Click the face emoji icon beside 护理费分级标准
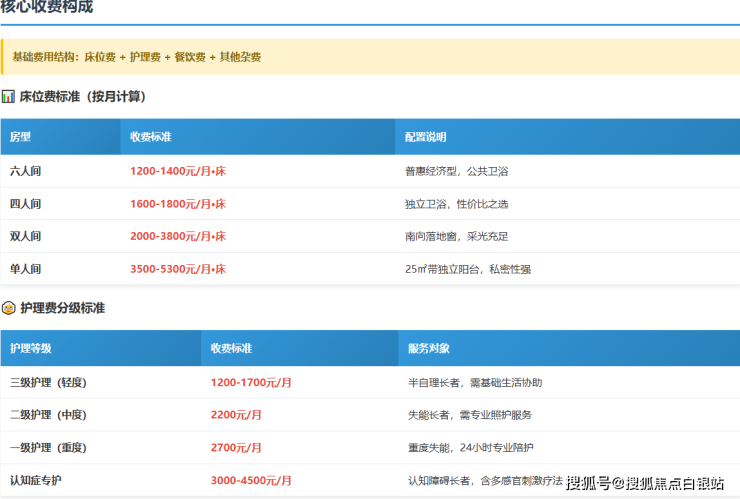 pos(8,308)
